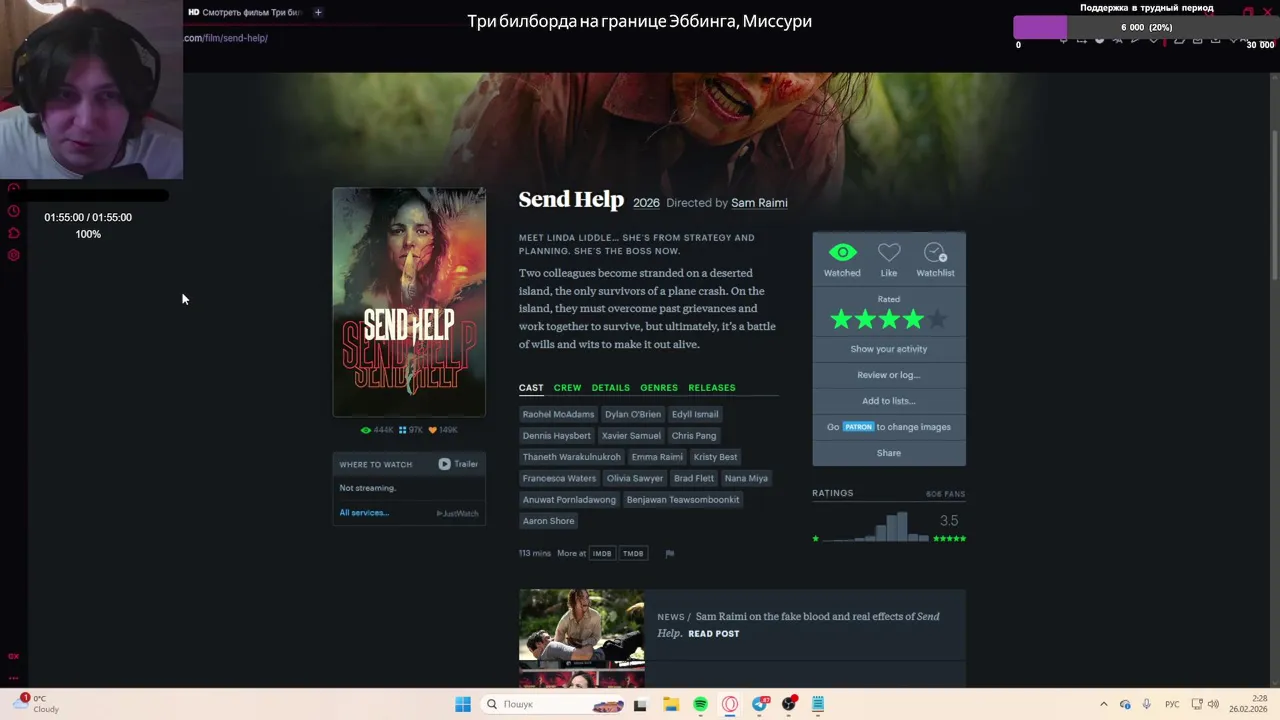
Task: Open Dylan O'Brien cast page
Action: click(x=633, y=414)
